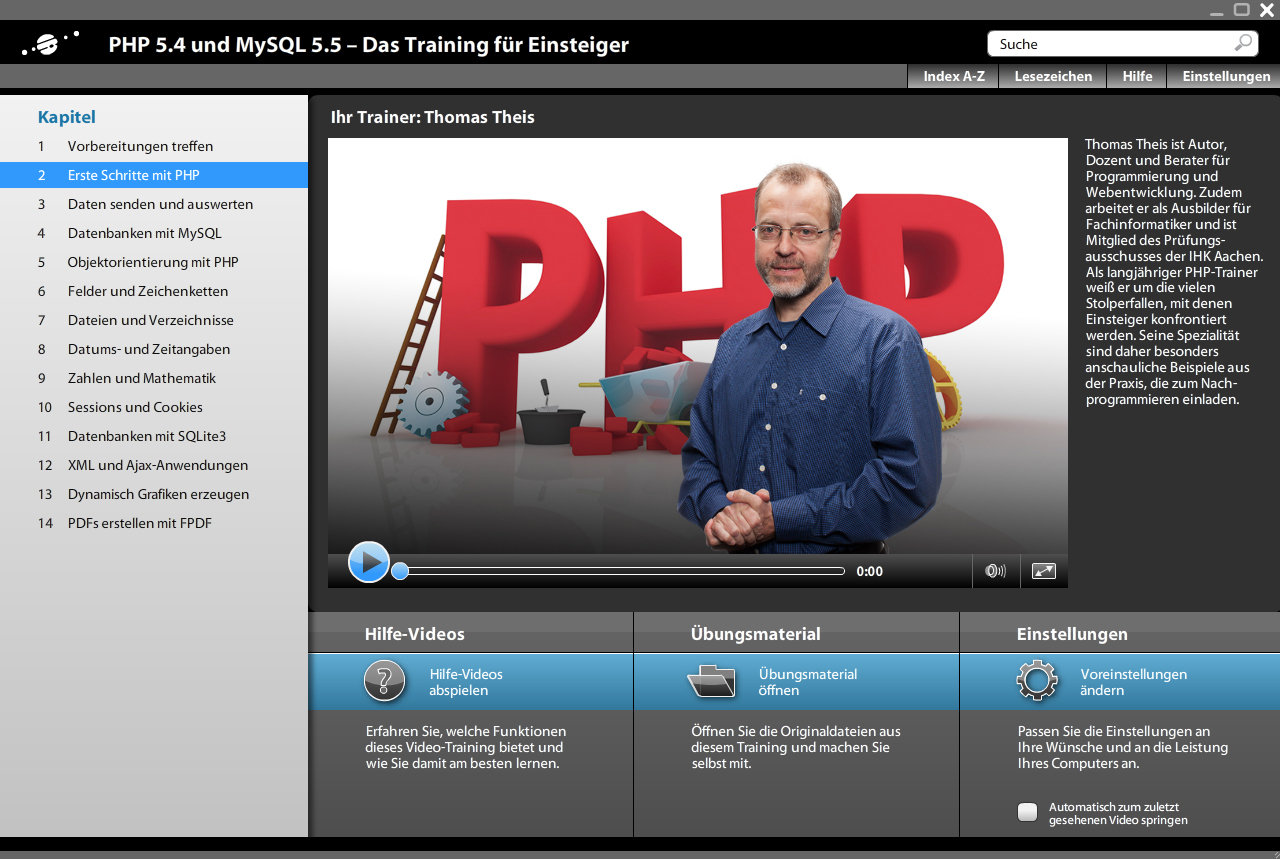Click into the Suche search field
The image size is (1280, 859).
(x=1110, y=44)
